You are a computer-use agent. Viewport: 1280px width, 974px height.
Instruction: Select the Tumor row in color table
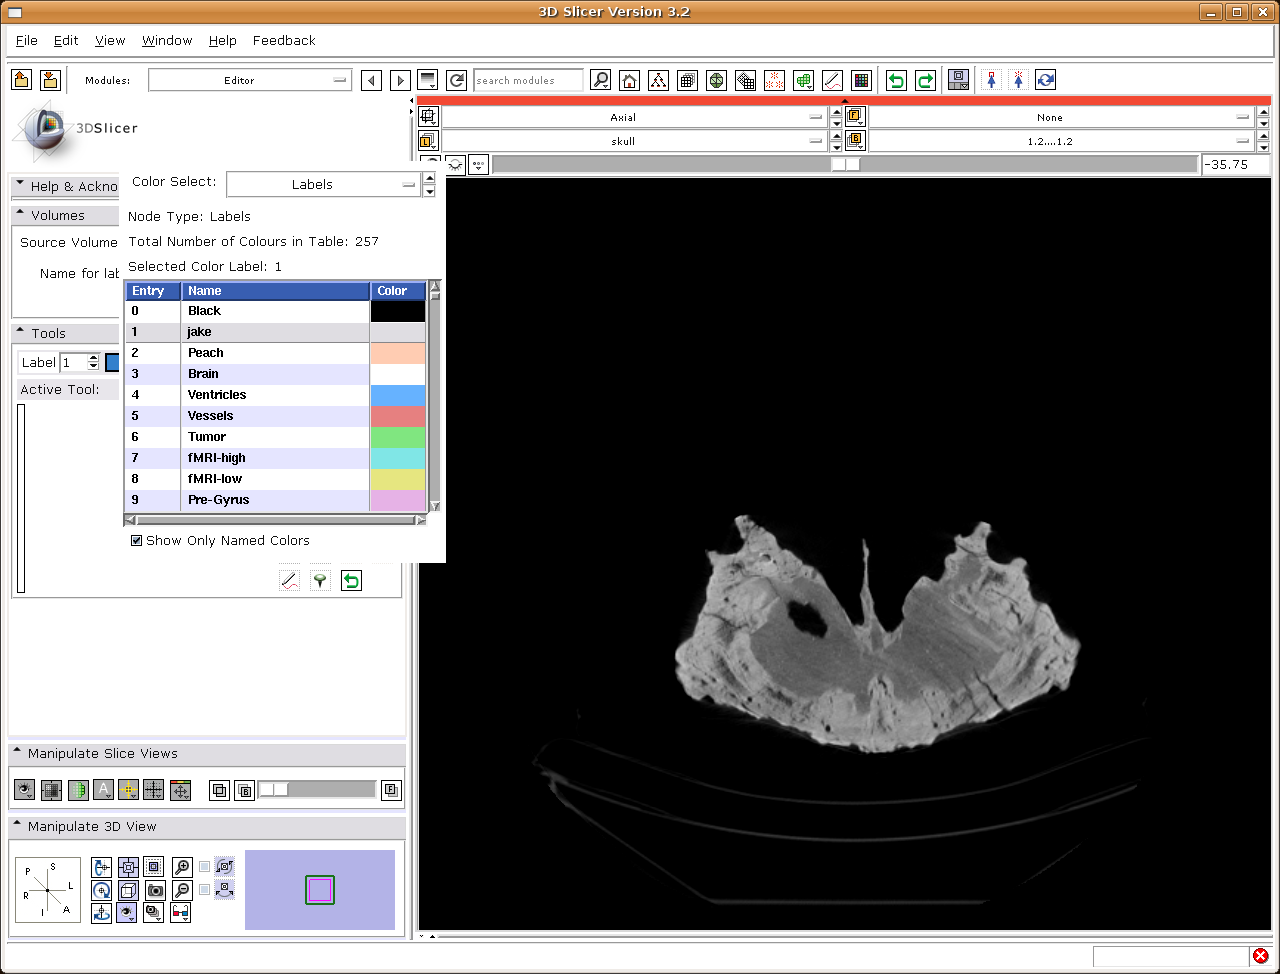(x=276, y=437)
